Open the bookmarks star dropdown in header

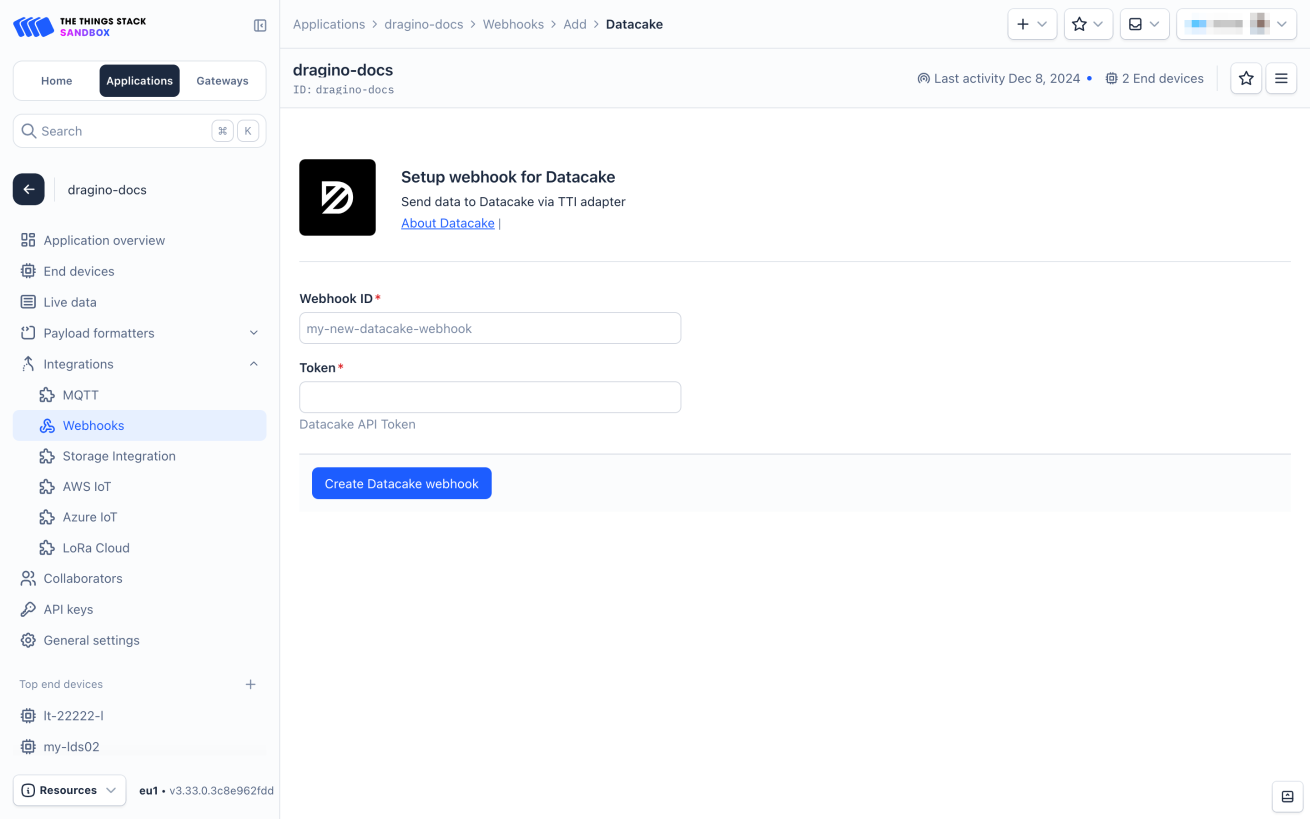pos(1088,24)
